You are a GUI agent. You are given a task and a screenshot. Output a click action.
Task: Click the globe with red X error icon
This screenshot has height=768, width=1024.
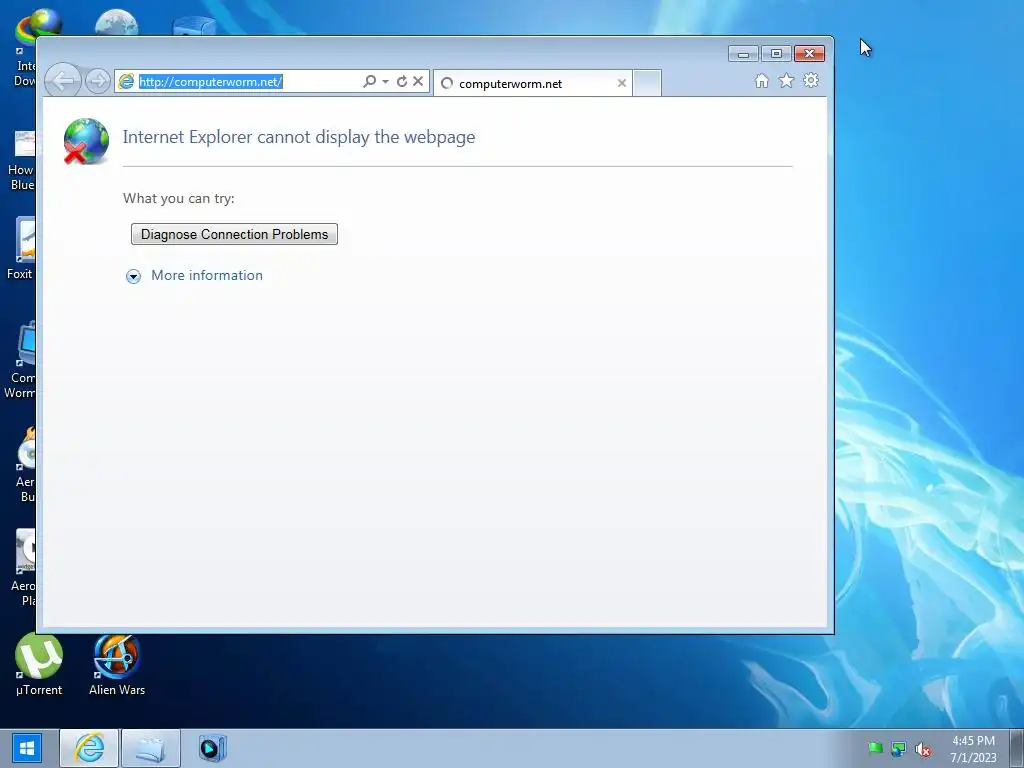pos(86,141)
